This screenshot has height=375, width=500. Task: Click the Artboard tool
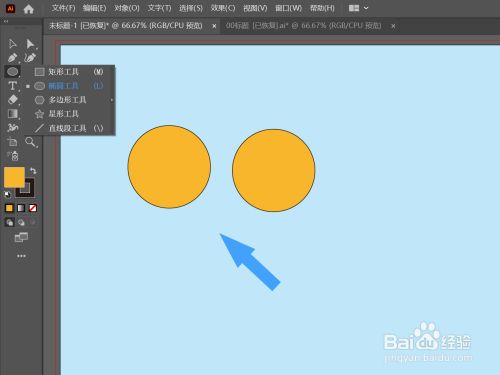(12, 142)
